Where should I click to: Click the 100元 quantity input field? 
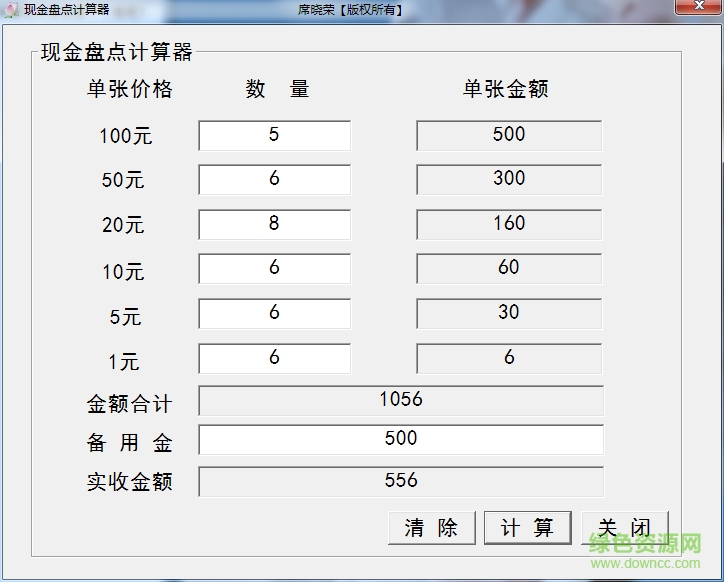pyautogui.click(x=275, y=135)
